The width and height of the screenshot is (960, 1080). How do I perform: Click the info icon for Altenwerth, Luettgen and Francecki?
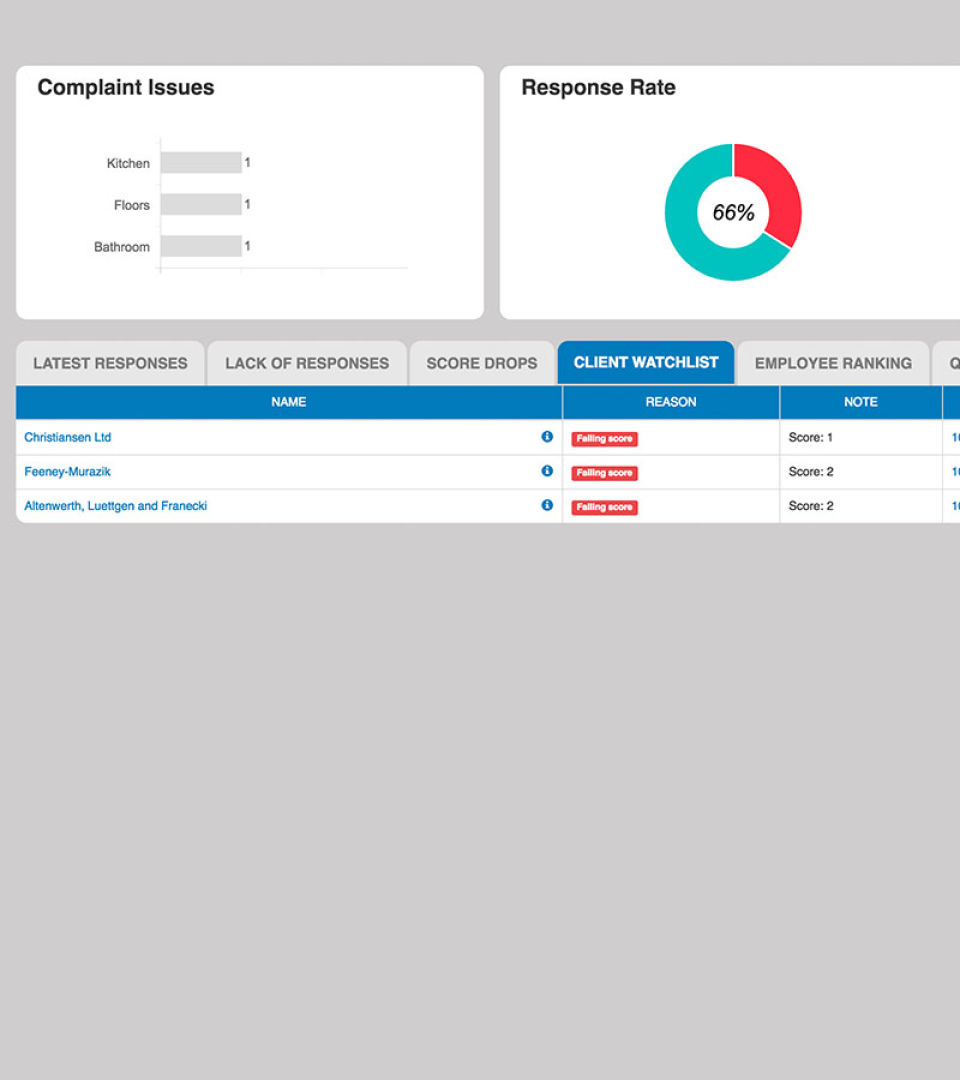point(547,505)
